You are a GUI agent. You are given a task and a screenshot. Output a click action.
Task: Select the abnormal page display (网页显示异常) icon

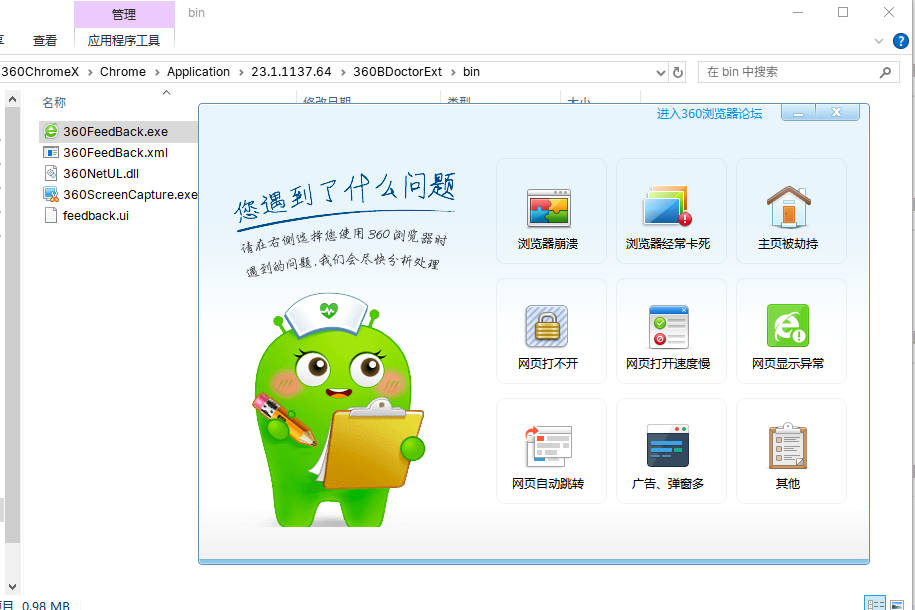click(x=788, y=326)
